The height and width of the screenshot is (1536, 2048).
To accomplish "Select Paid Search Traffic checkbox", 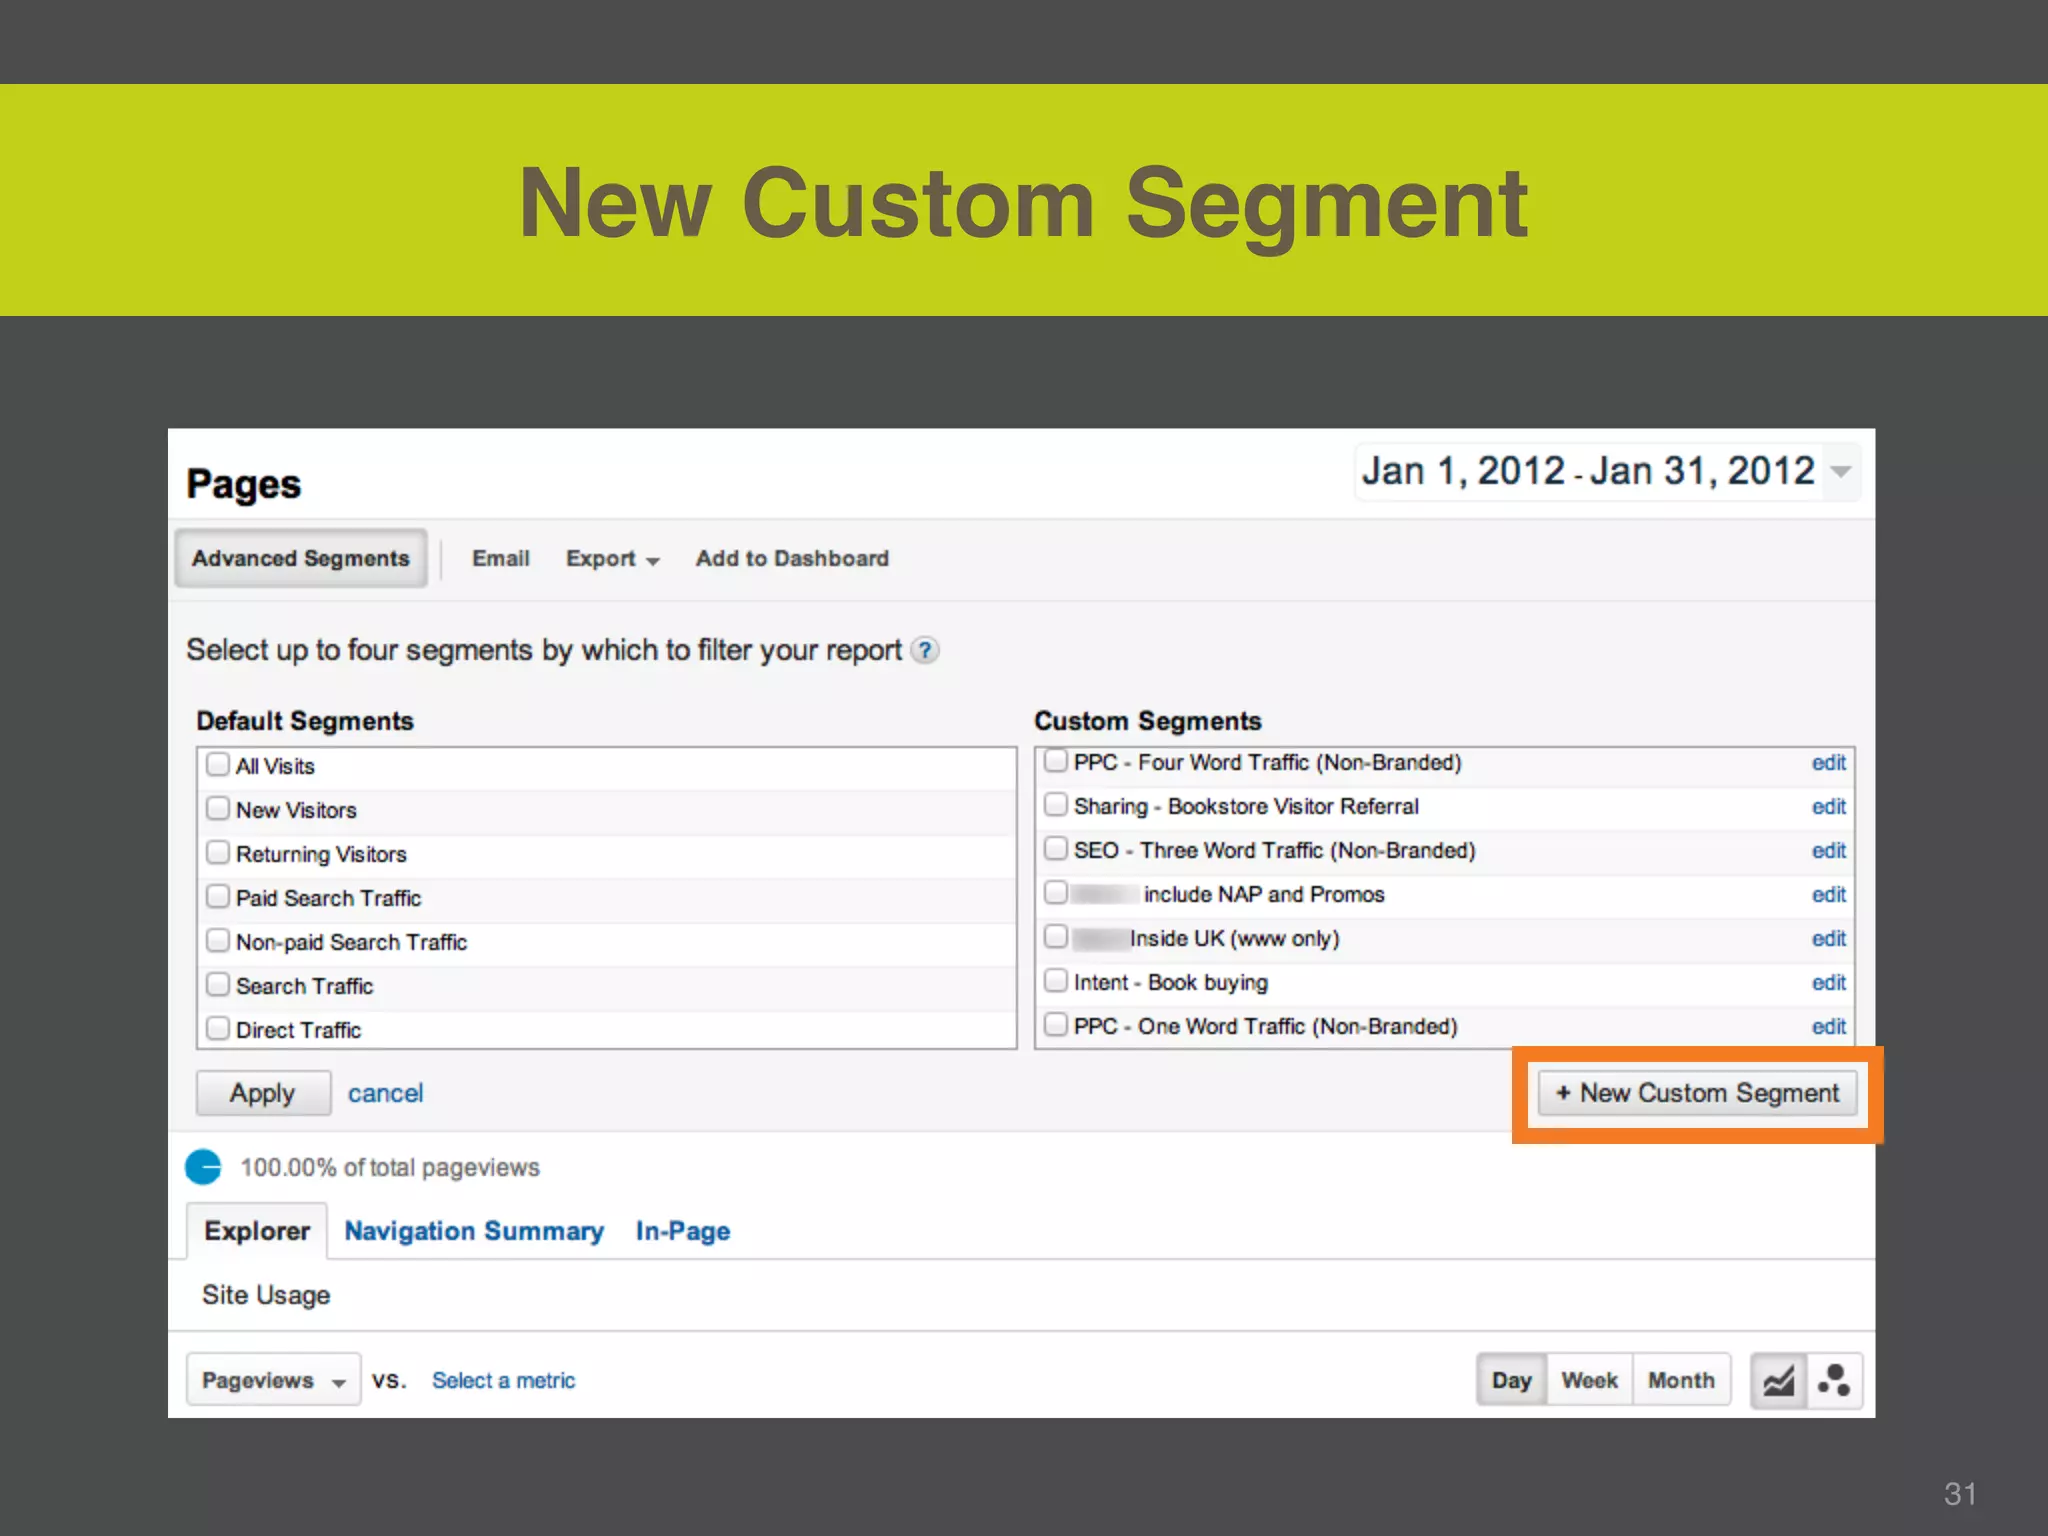I will pyautogui.click(x=217, y=897).
